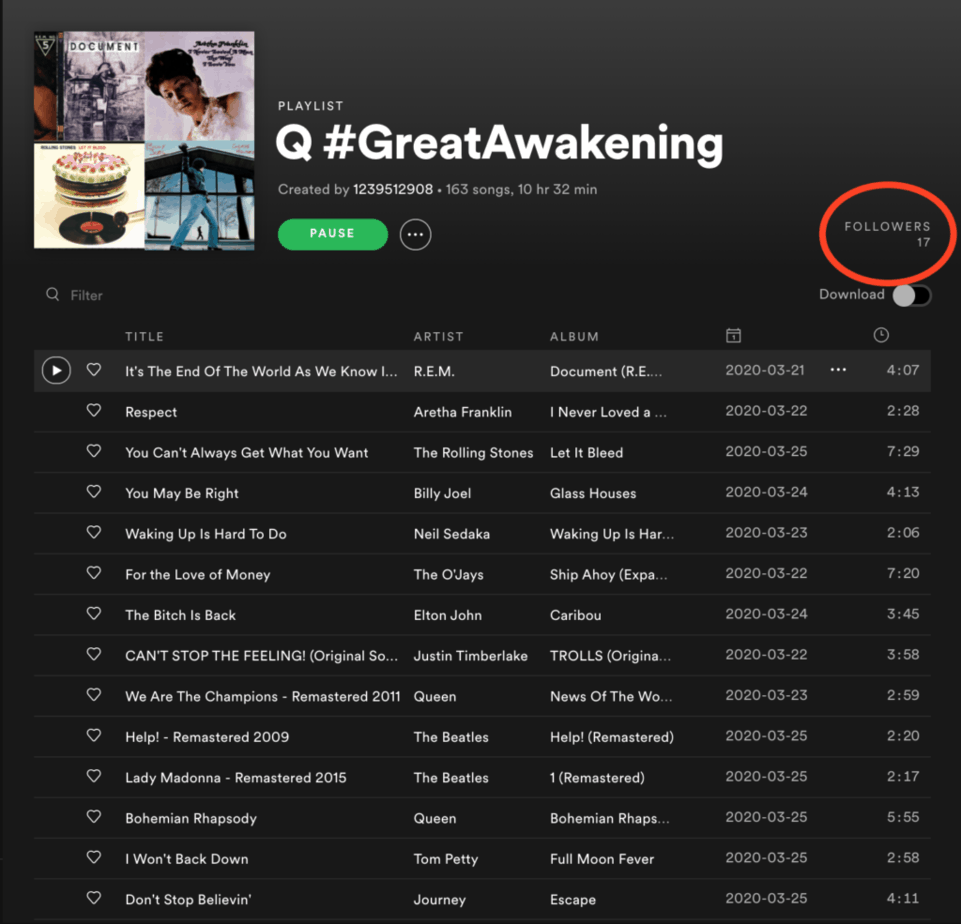This screenshot has height=924, width=961.
Task: Open album Caribou
Action: [575, 615]
